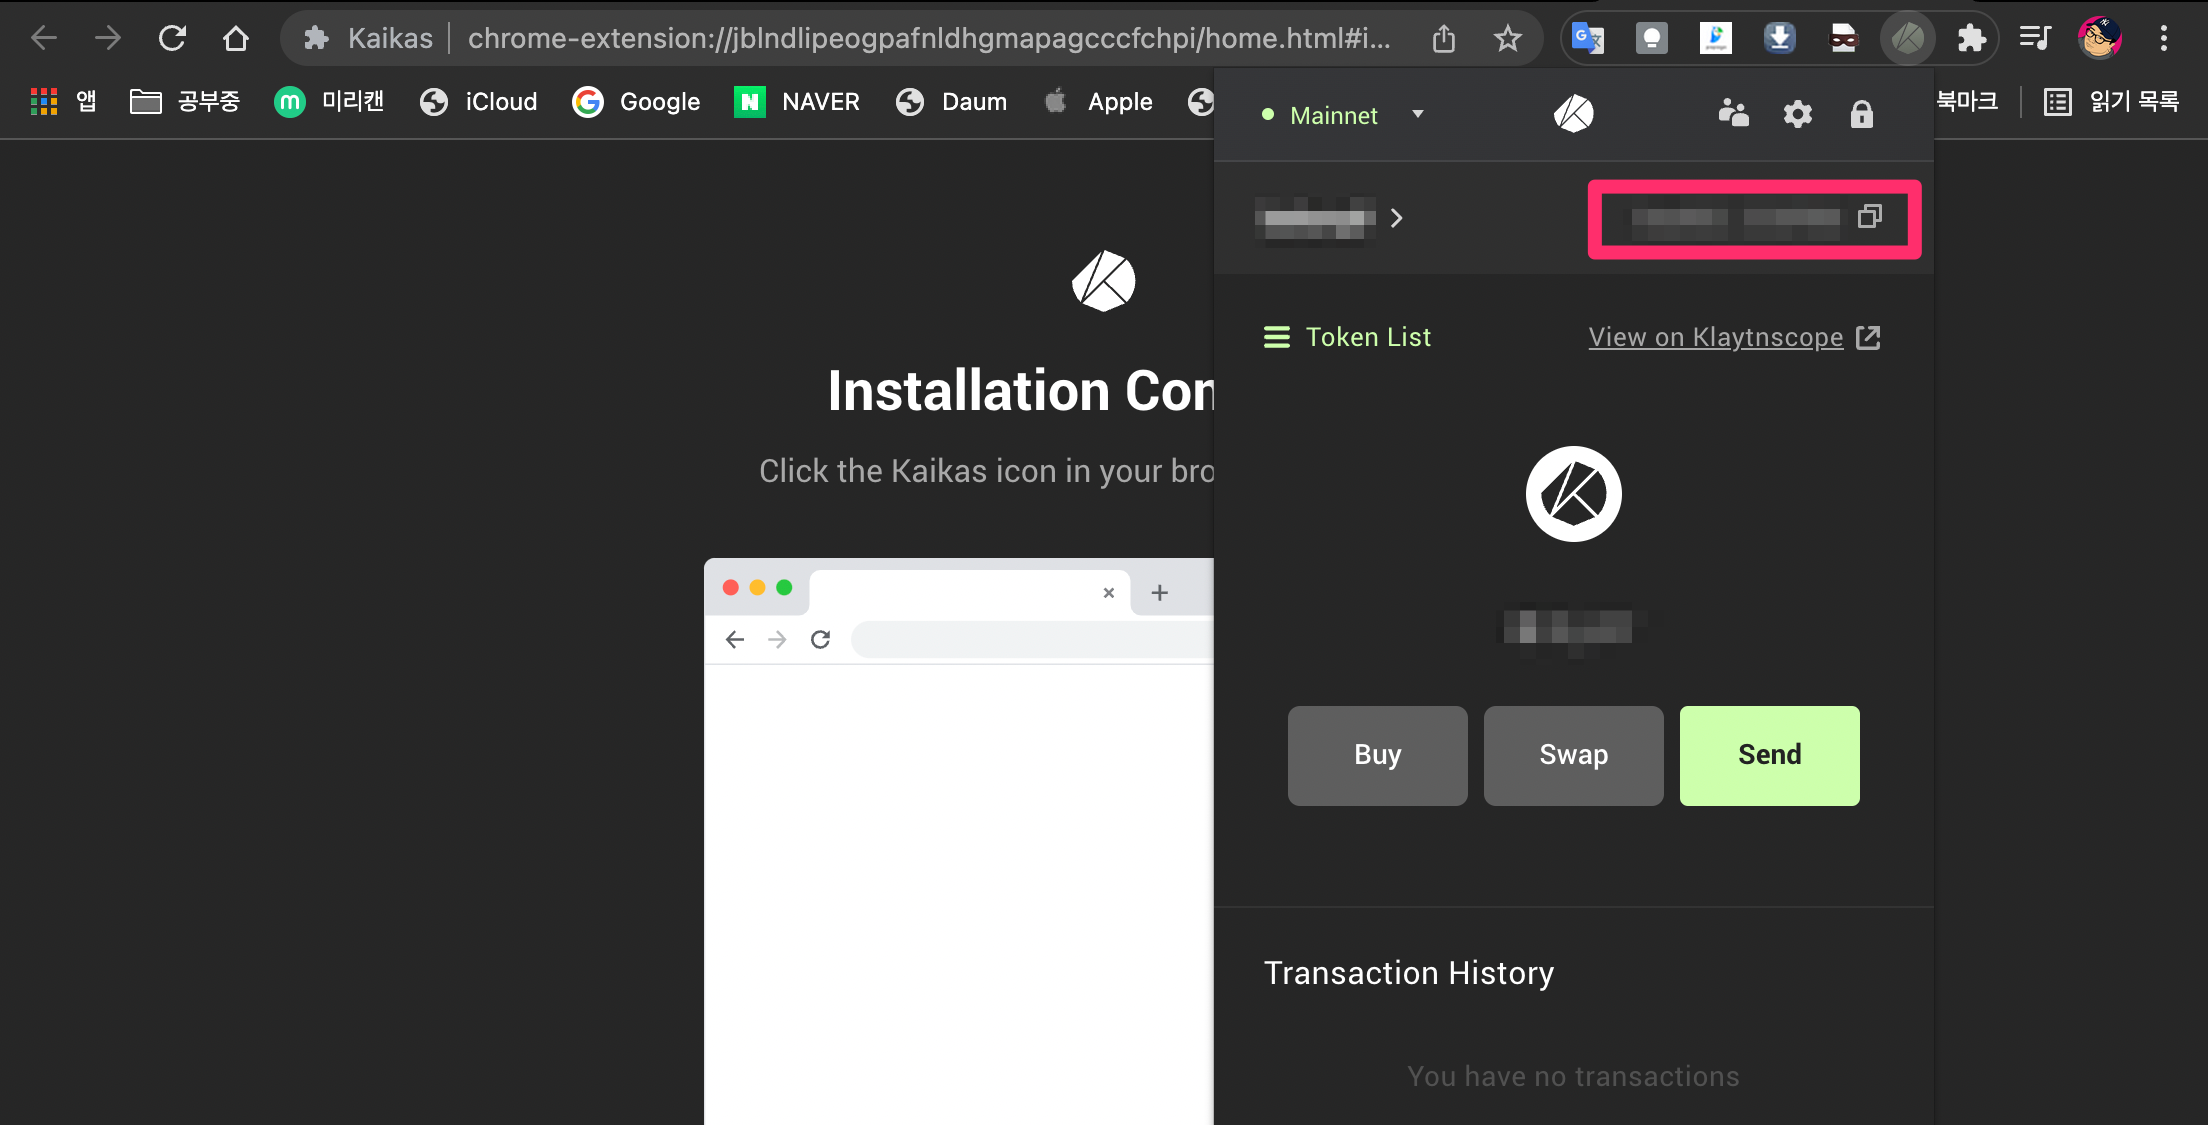Click the Google Translate extension icon
Viewport: 2208px width, 1125px height.
coord(1587,39)
